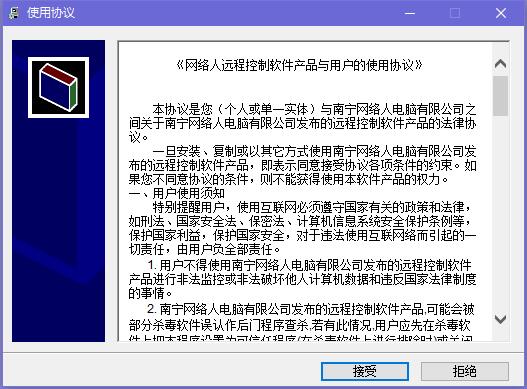The width and height of the screenshot is (527, 389).
Task: Click the scrollbar up arrow
Action: click(x=500, y=64)
